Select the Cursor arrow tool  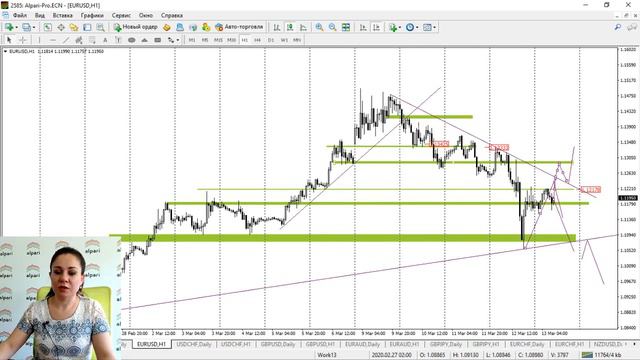coord(9,40)
